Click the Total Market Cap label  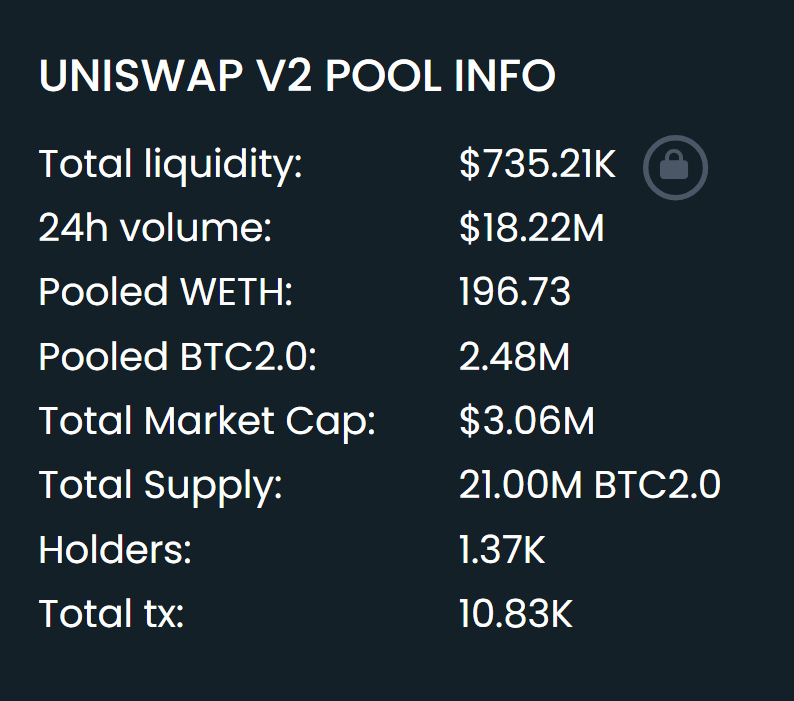point(207,422)
